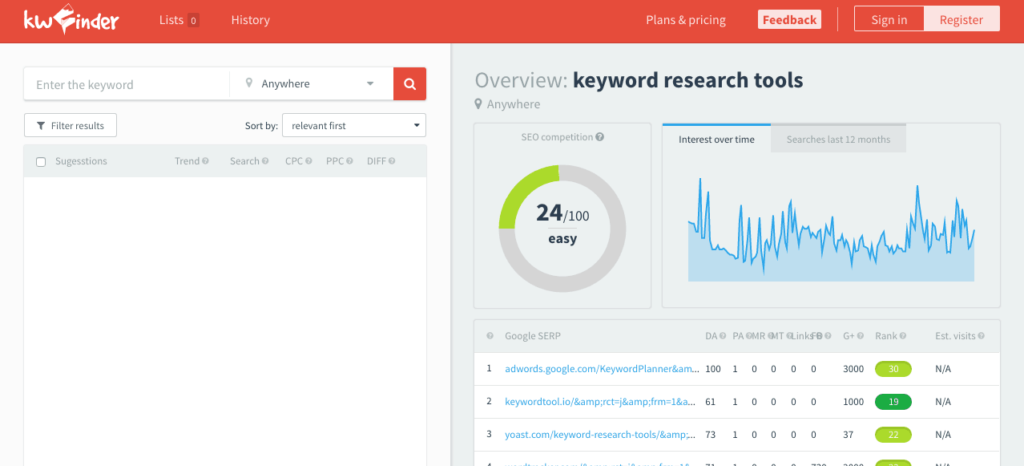
Task: Switch to Searches last 12 months tab
Action: pyautogui.click(x=838, y=139)
